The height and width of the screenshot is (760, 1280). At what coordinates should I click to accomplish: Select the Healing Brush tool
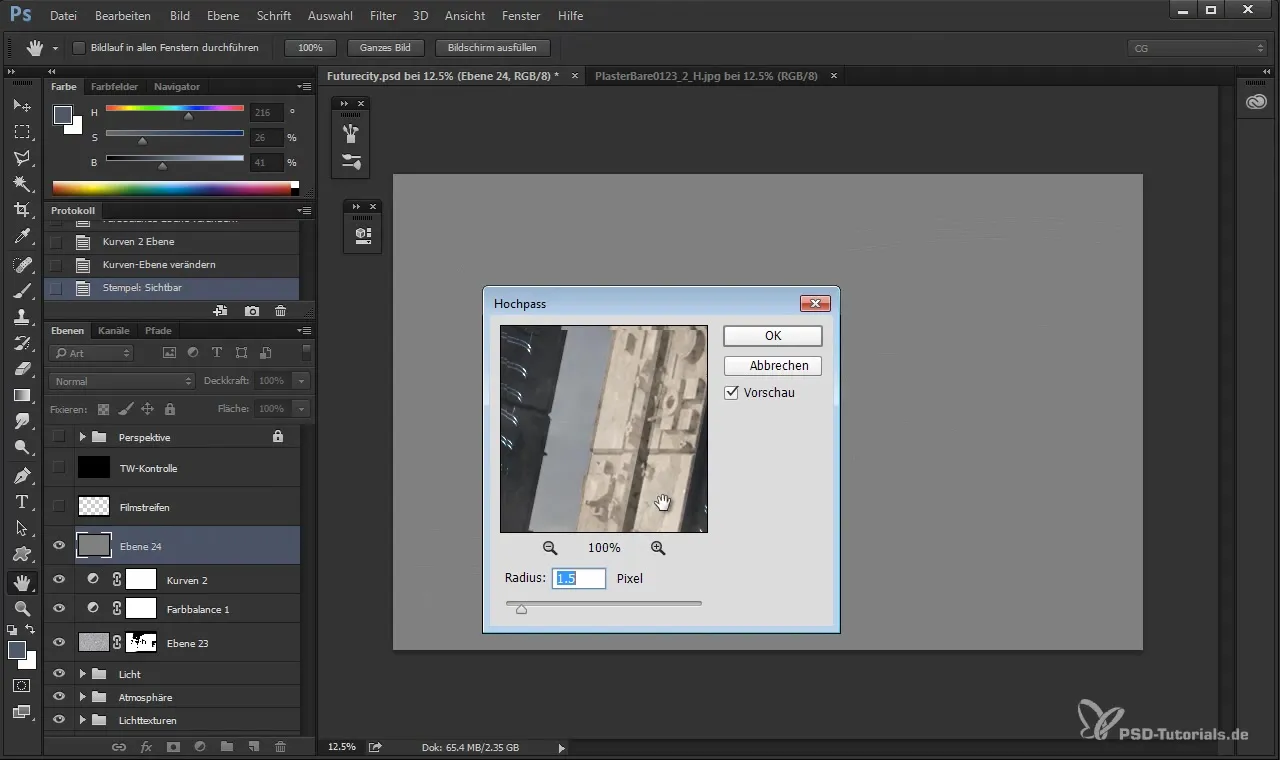pyautogui.click(x=22, y=265)
